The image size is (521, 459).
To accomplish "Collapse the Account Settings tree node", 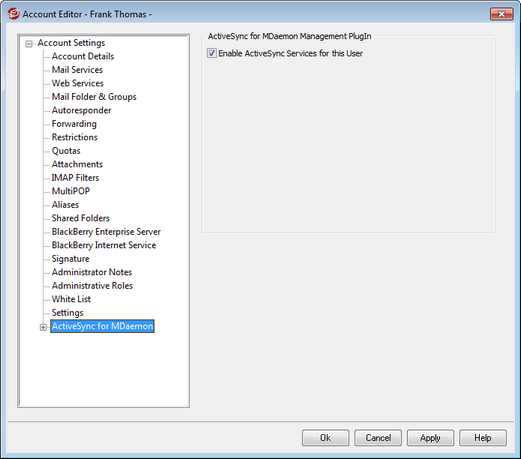I will [29, 44].
